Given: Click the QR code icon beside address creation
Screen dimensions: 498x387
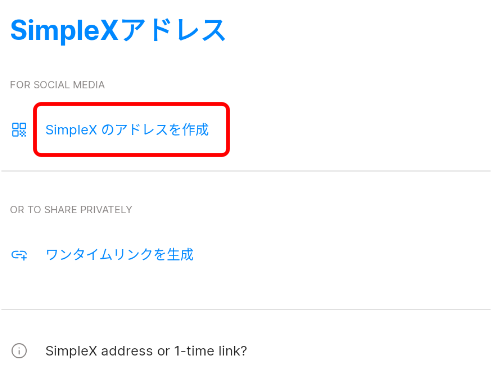Looking at the screenshot, I should 19,130.
